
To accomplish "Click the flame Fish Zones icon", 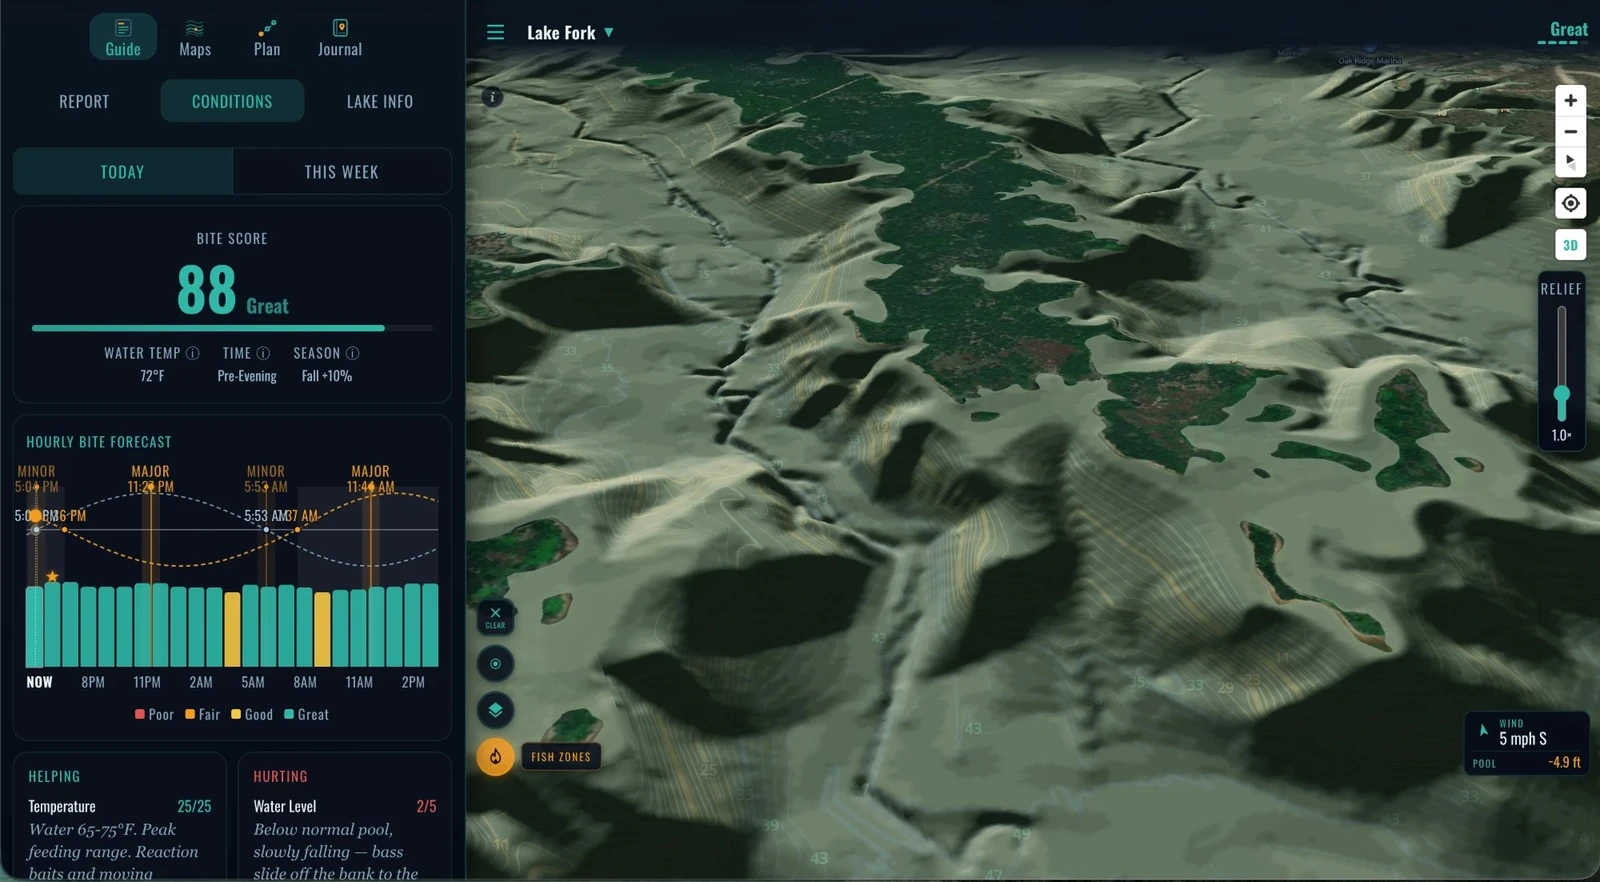I will pyautogui.click(x=495, y=757).
